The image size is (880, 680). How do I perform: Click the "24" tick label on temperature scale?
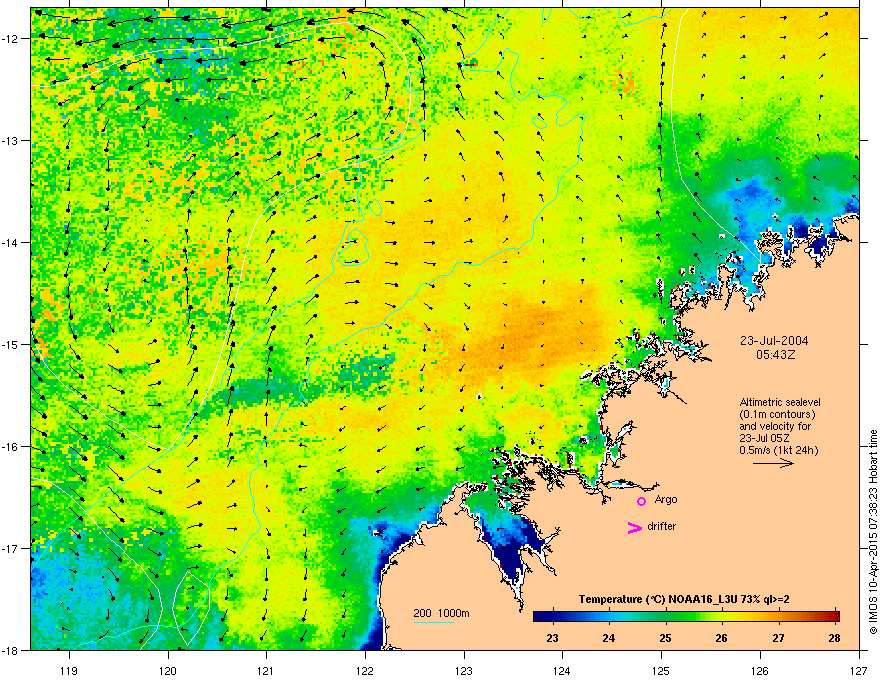point(609,638)
